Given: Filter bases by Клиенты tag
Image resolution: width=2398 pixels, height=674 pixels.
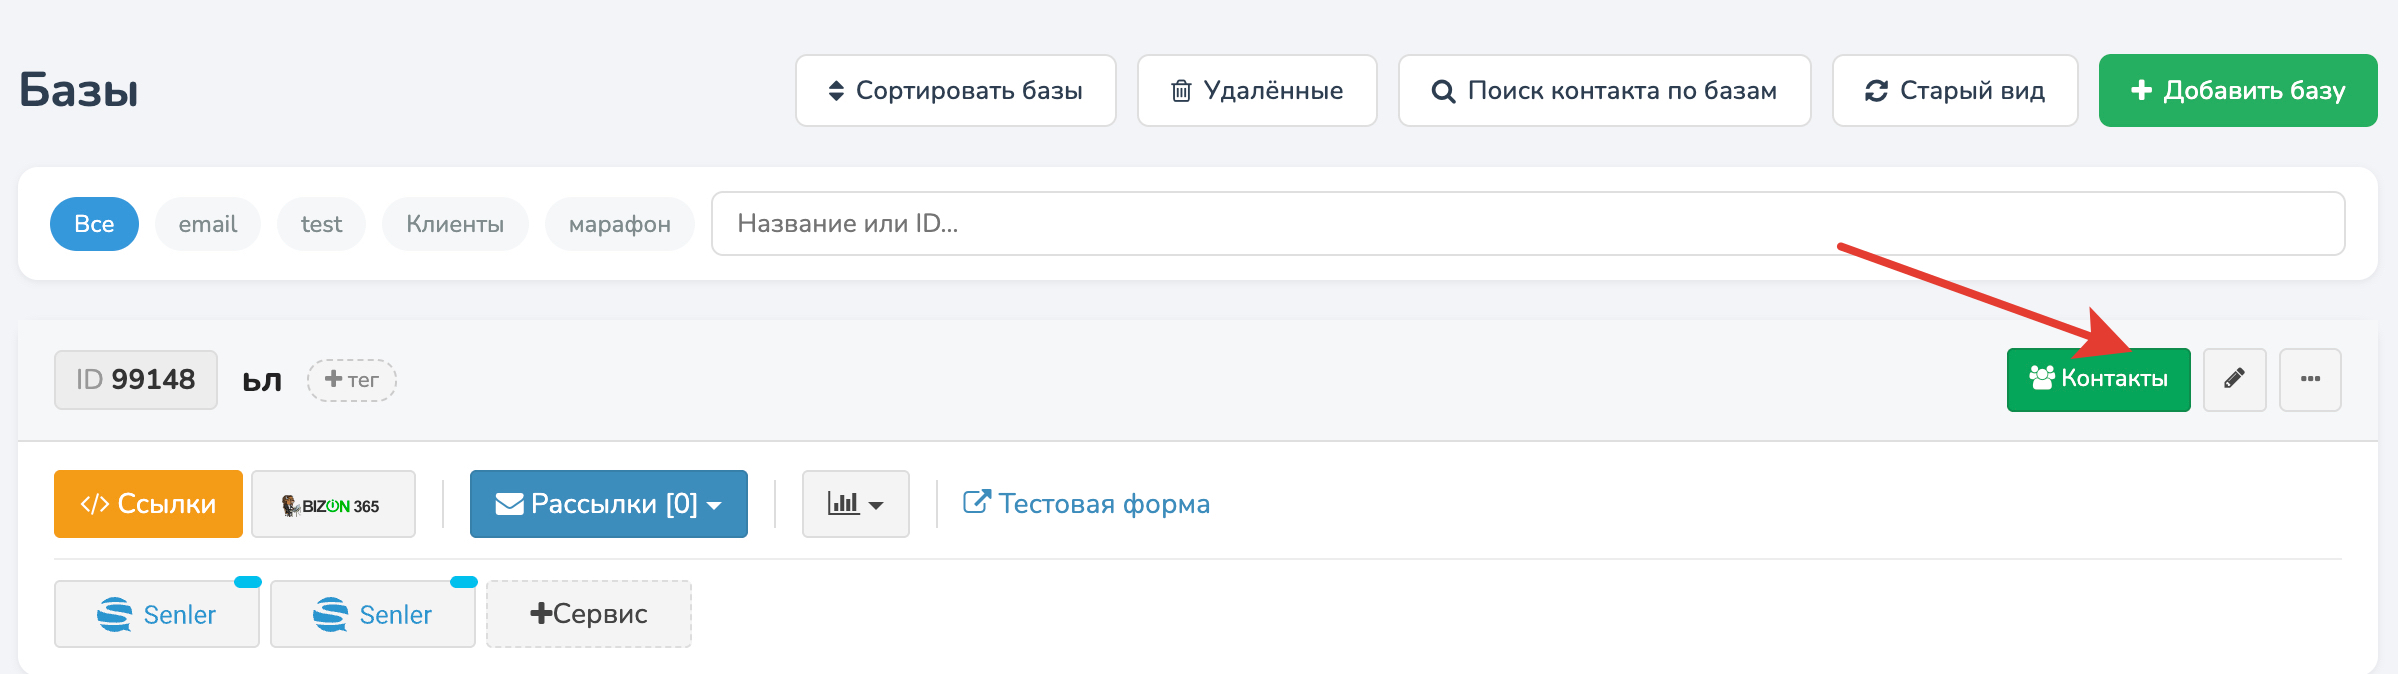Looking at the screenshot, I should (455, 224).
